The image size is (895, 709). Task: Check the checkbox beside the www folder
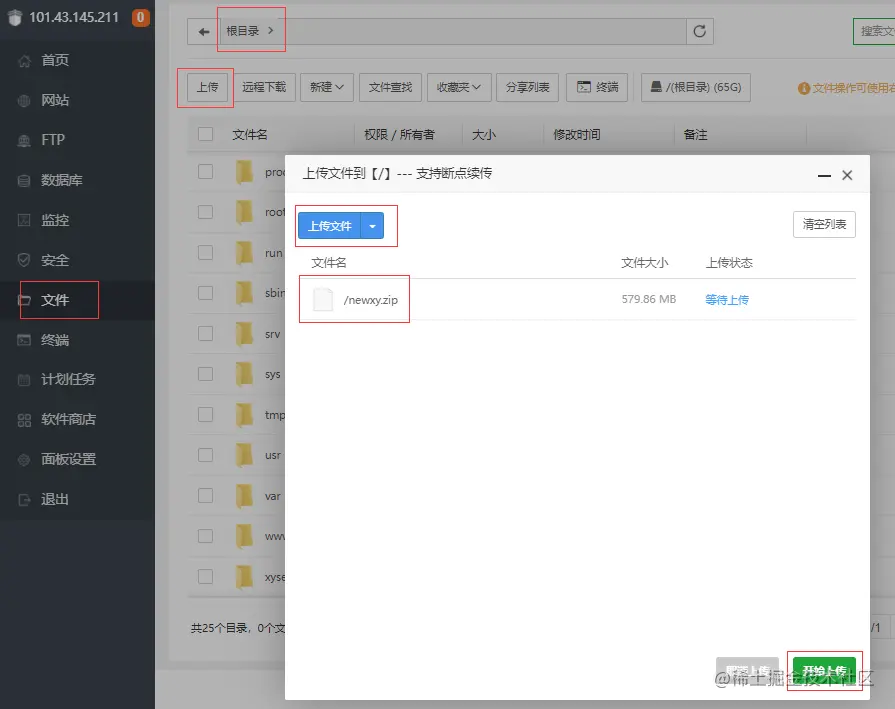(205, 535)
